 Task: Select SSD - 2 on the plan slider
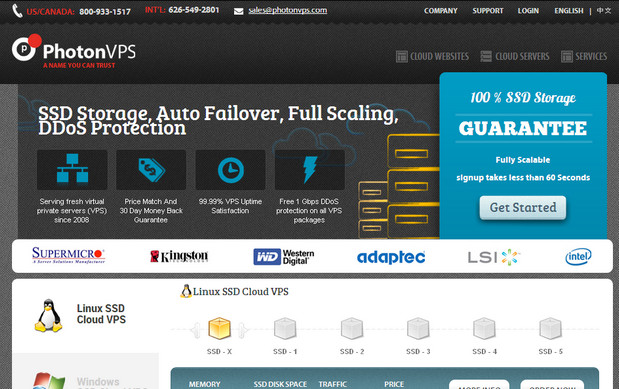(352, 329)
